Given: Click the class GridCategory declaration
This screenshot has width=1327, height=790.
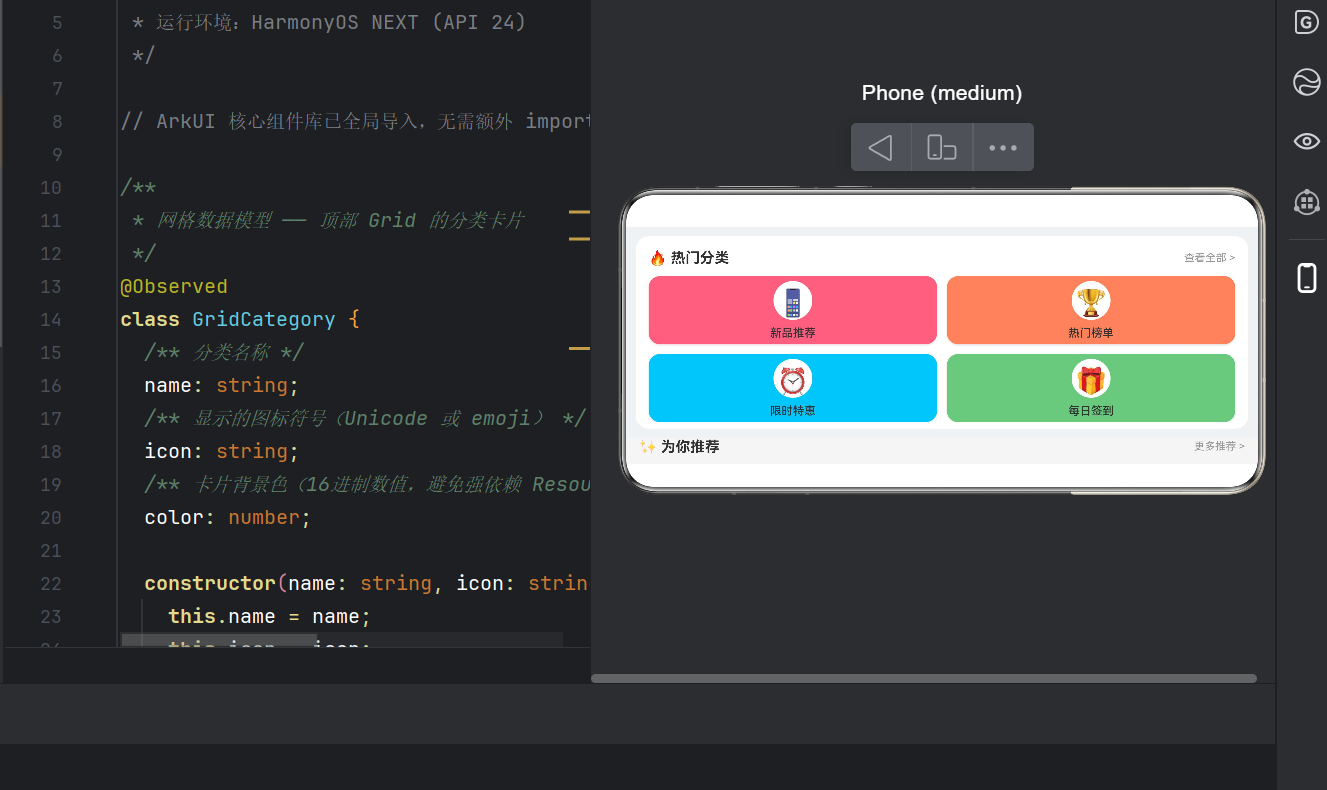Looking at the screenshot, I should point(239,320).
